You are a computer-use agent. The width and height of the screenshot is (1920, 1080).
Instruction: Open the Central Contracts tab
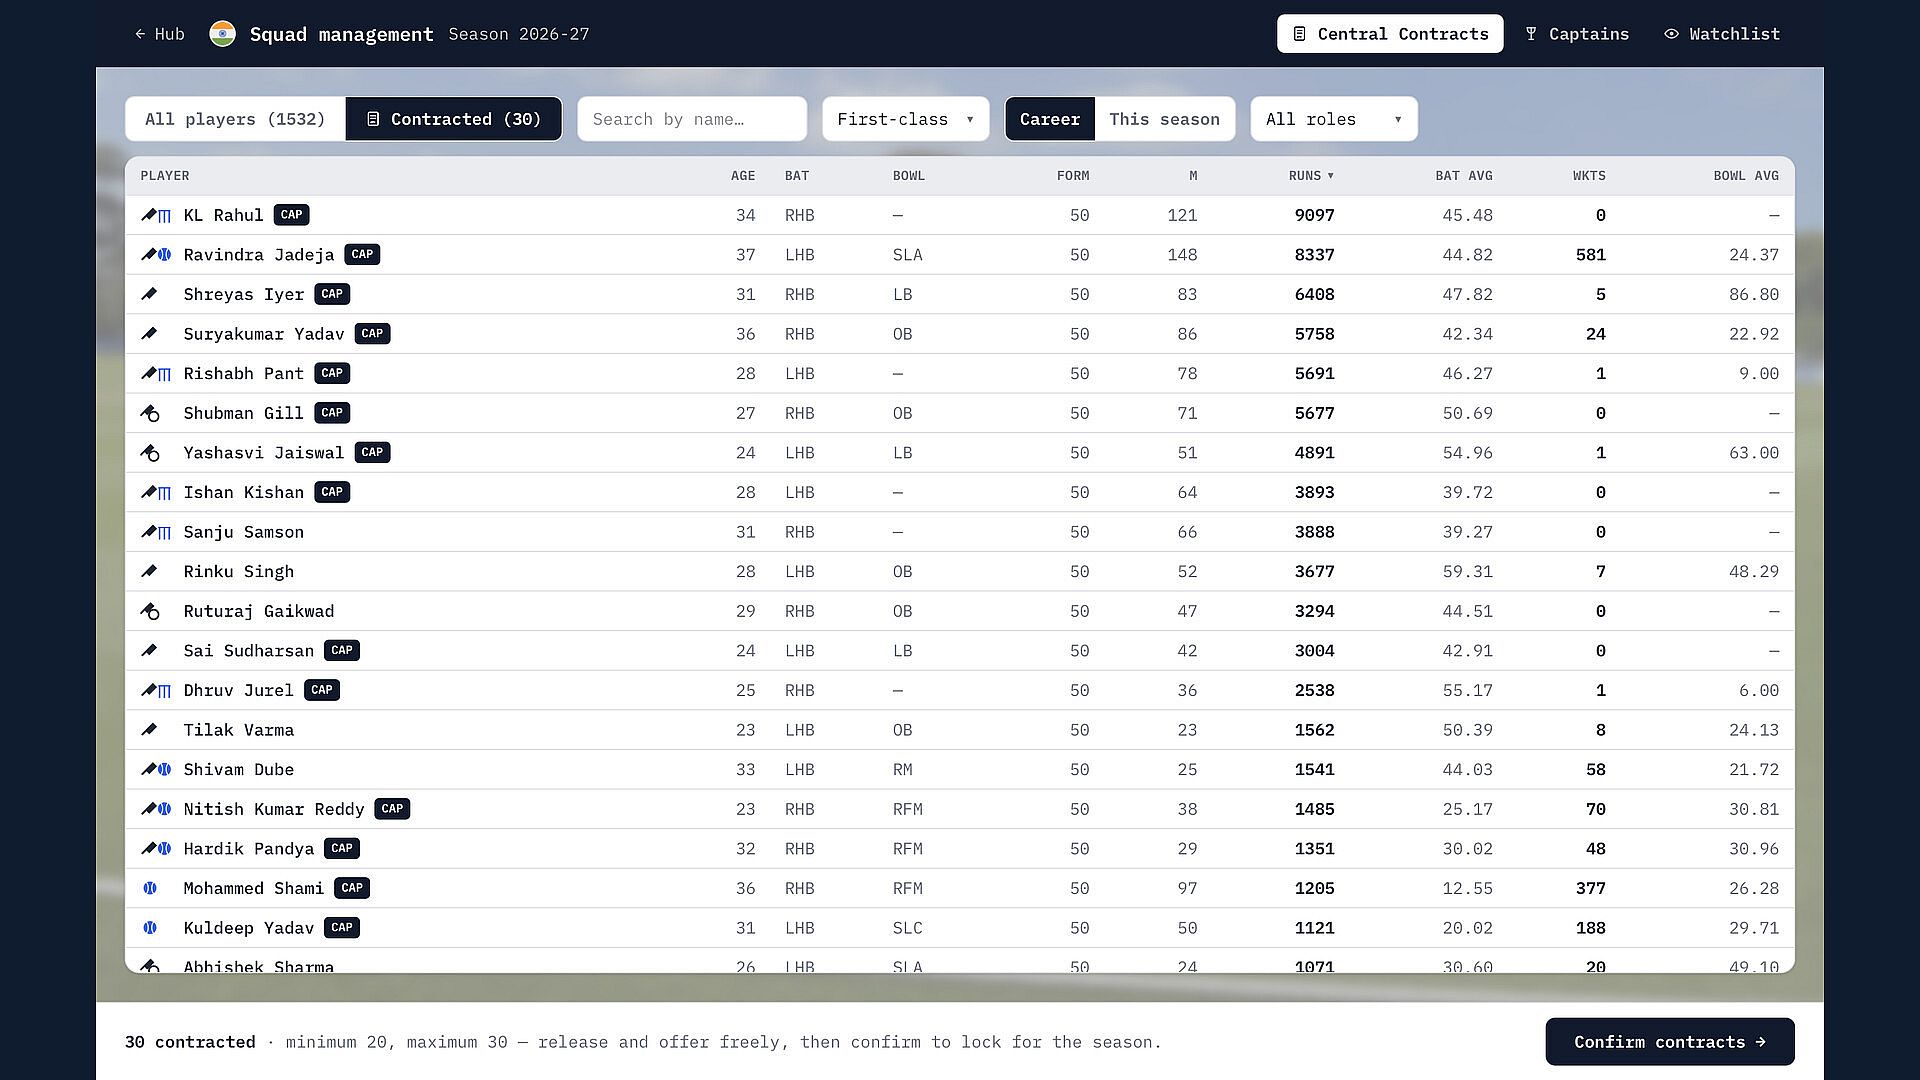coord(1390,34)
